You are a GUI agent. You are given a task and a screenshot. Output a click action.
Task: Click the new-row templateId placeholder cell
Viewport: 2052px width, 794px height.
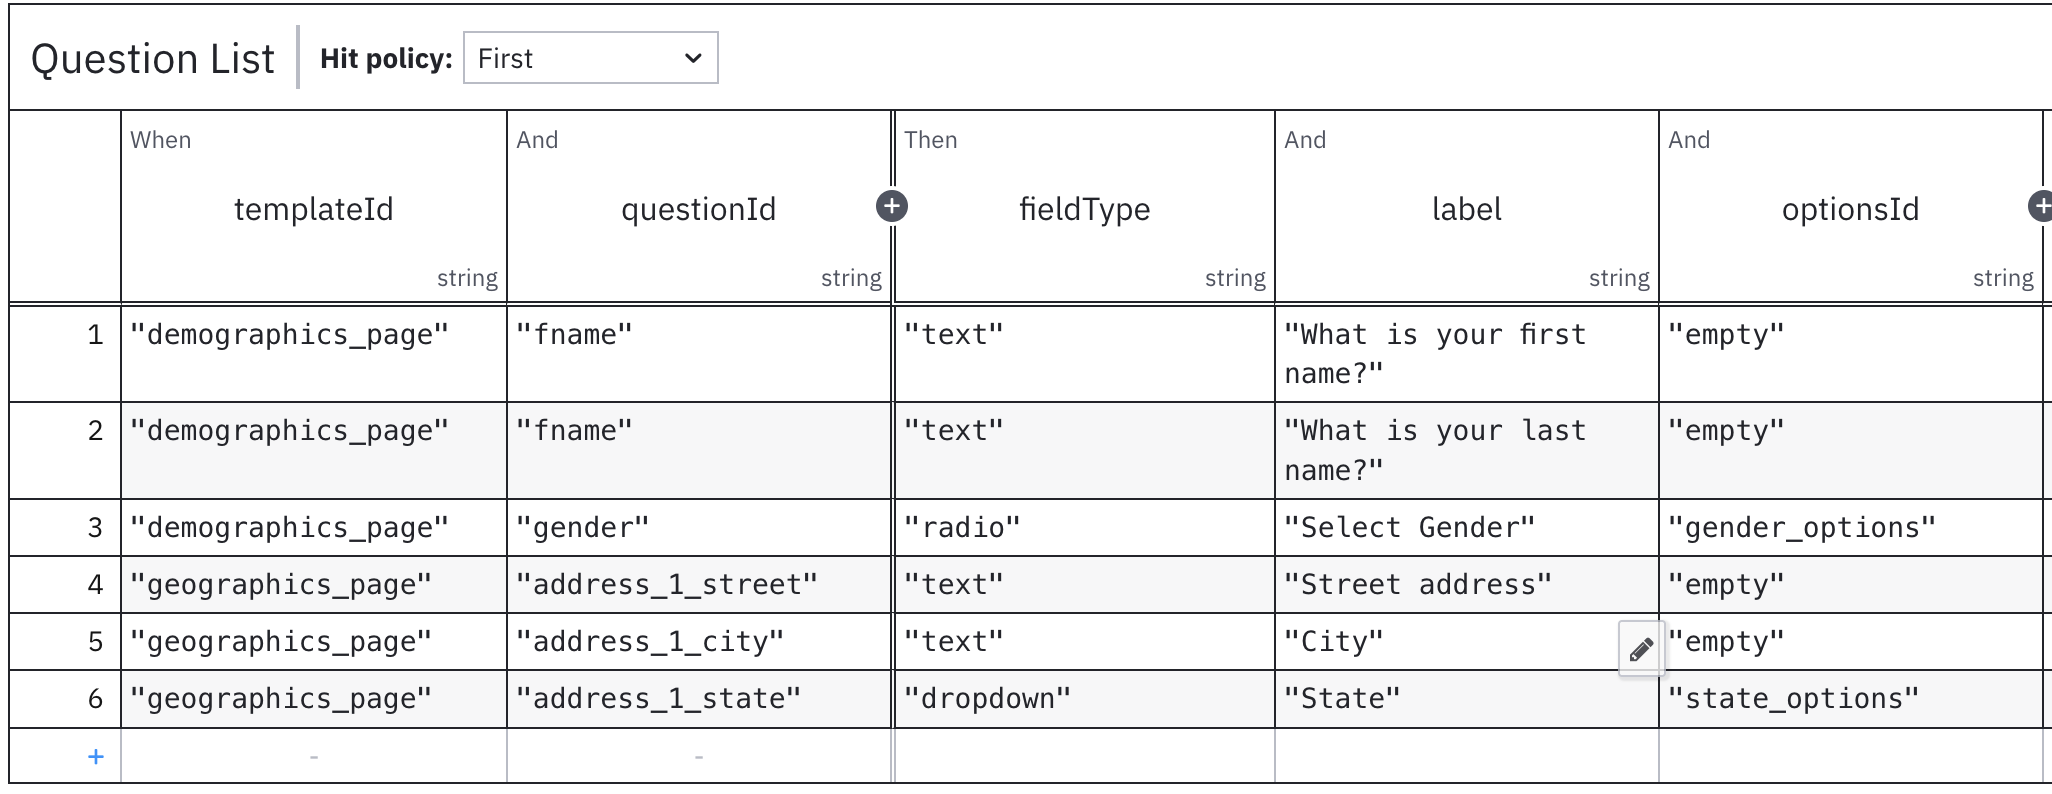click(x=314, y=756)
